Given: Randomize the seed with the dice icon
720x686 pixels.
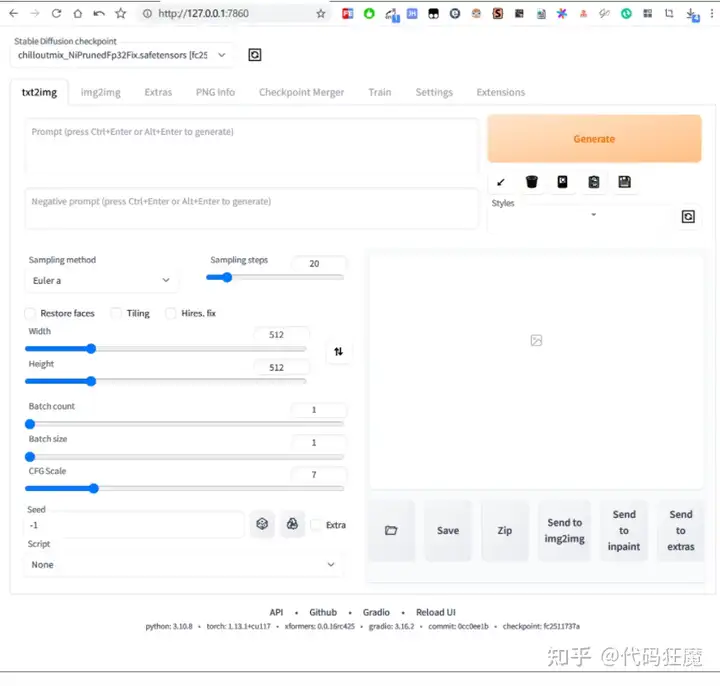Looking at the screenshot, I should coord(262,524).
